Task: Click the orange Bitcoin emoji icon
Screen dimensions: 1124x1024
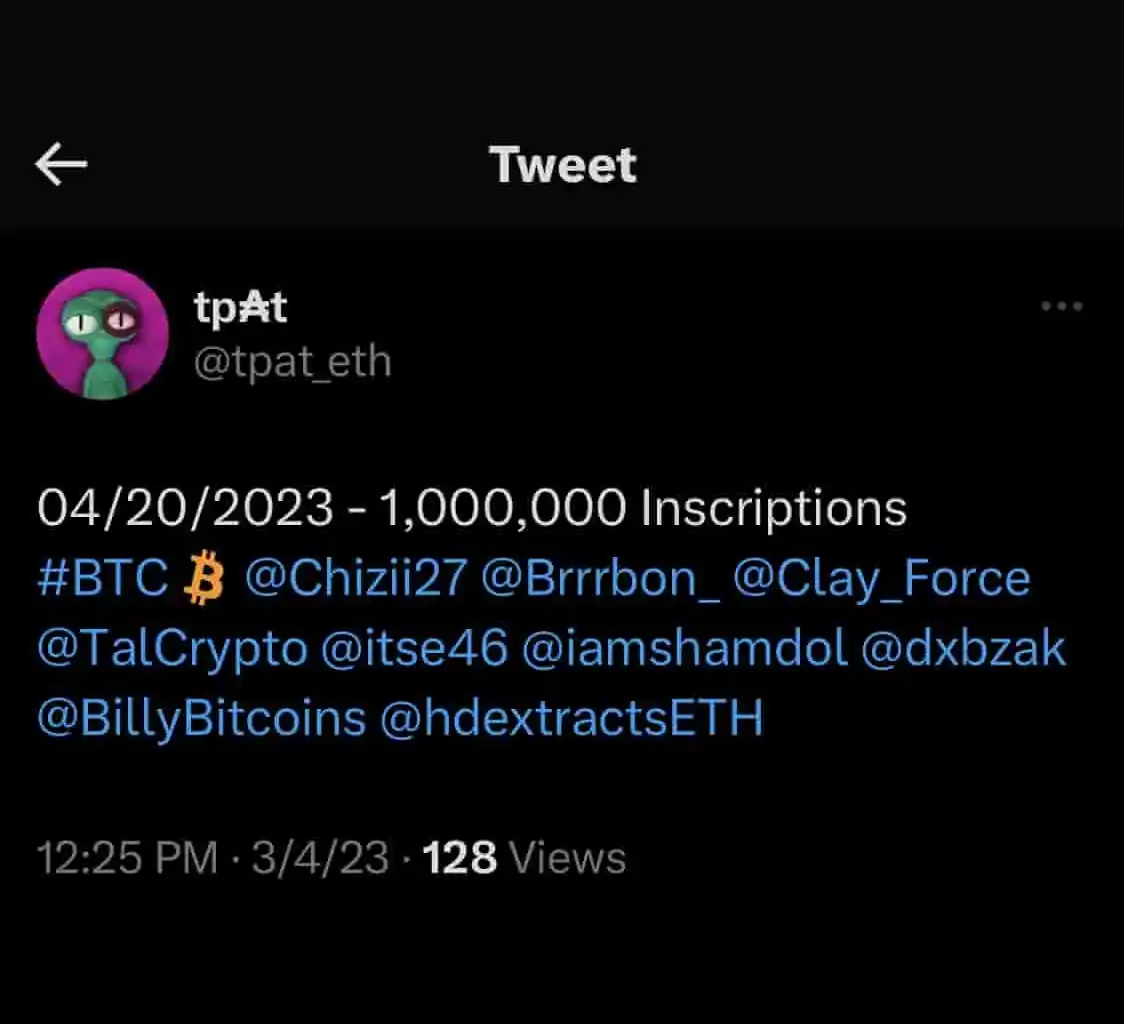Action: pos(206,580)
